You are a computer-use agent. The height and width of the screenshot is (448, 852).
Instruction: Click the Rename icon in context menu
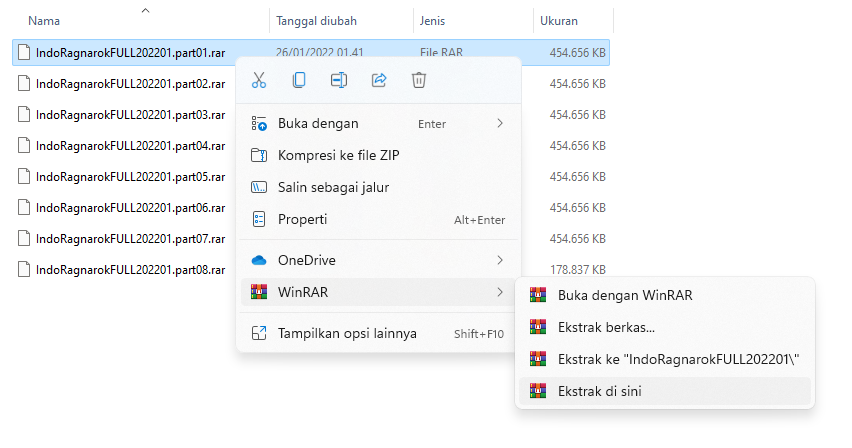pyautogui.click(x=339, y=80)
